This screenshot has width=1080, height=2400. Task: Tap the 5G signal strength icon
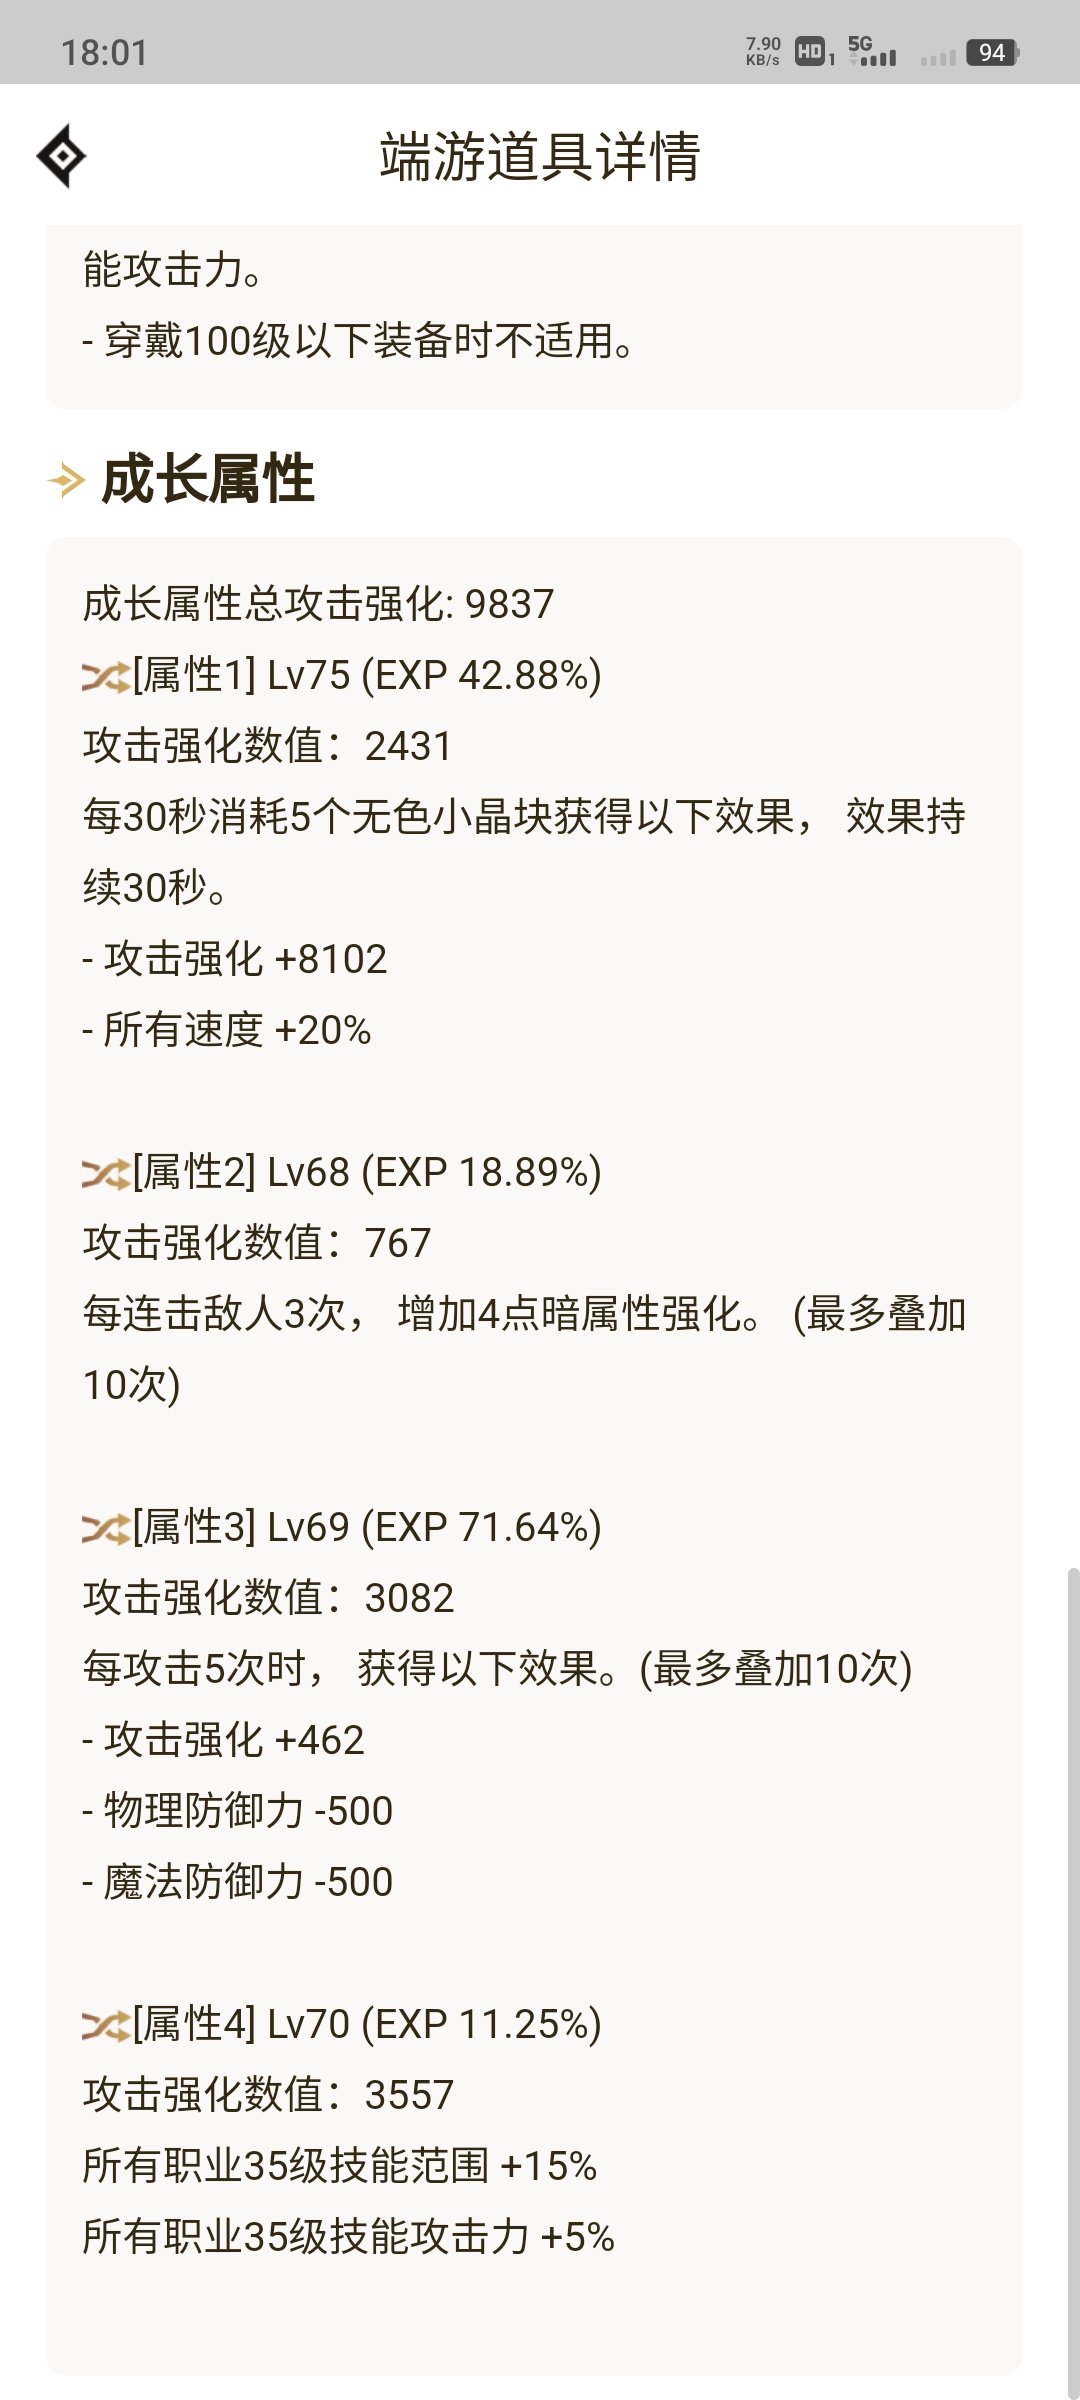pyautogui.click(x=872, y=51)
